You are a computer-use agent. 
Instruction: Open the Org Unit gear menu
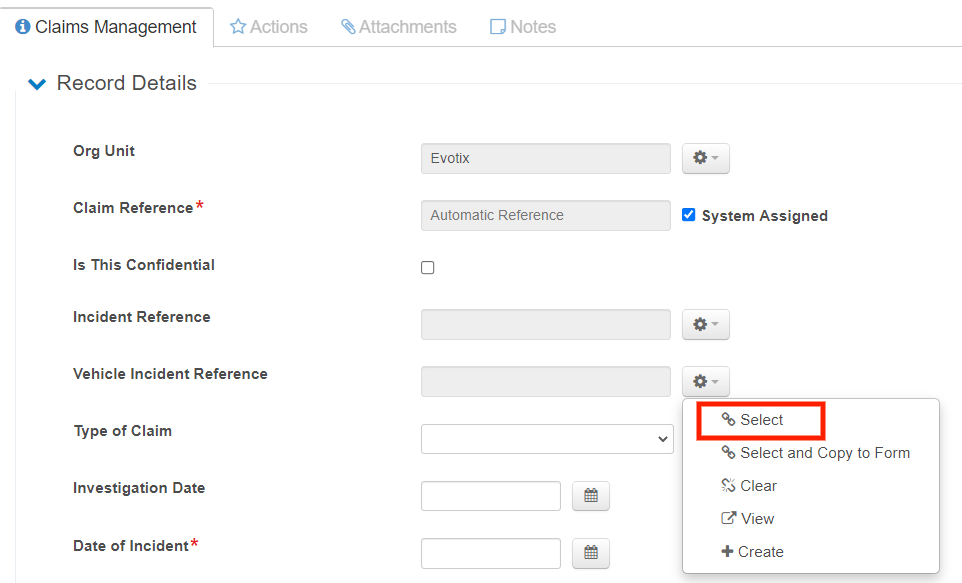coord(705,158)
